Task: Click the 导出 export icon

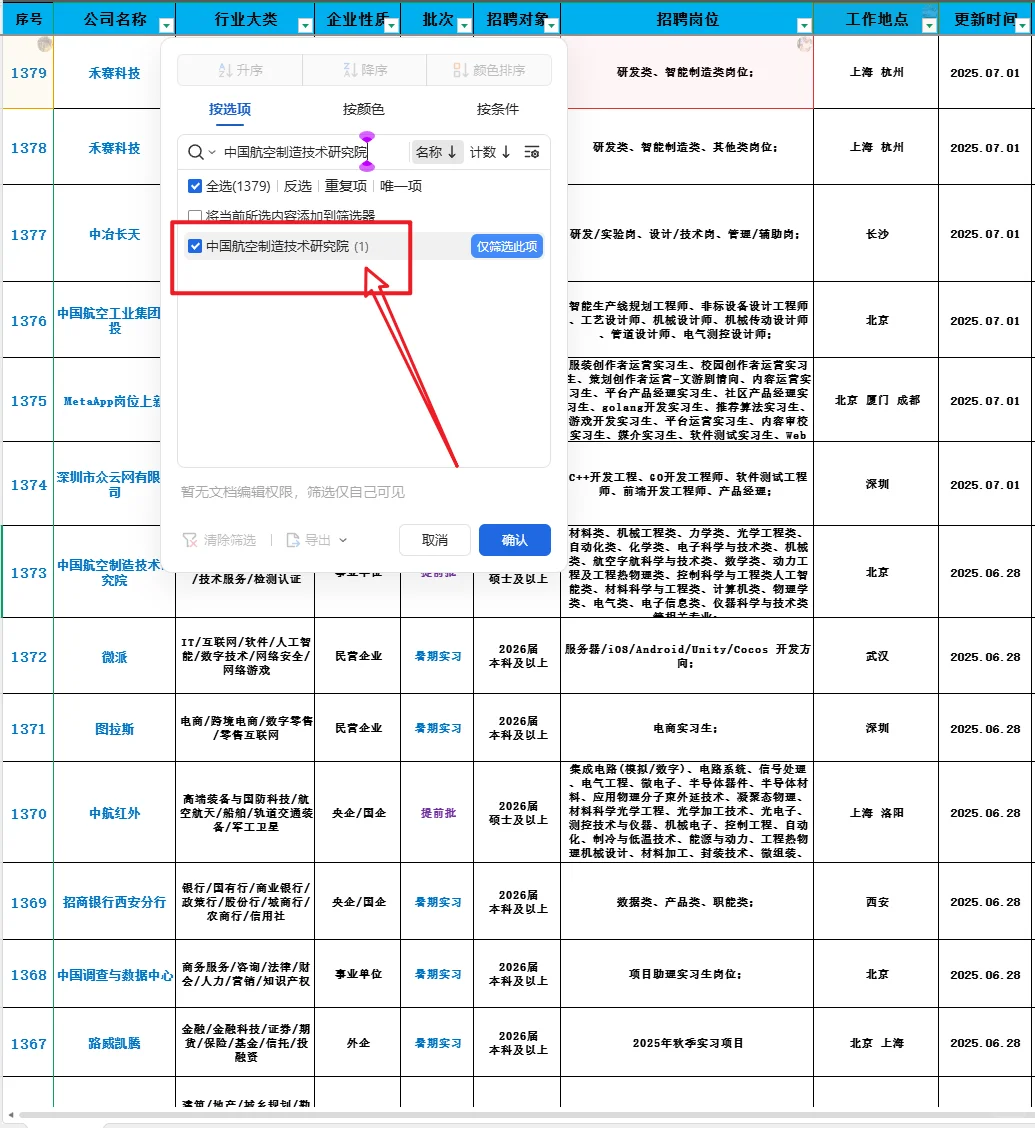Action: [x=293, y=540]
